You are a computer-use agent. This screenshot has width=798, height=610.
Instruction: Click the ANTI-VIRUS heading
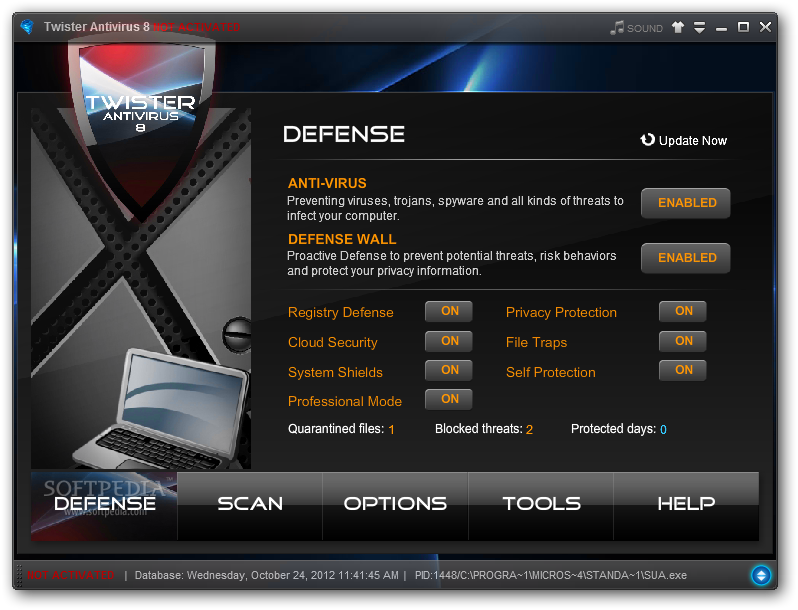tap(327, 183)
